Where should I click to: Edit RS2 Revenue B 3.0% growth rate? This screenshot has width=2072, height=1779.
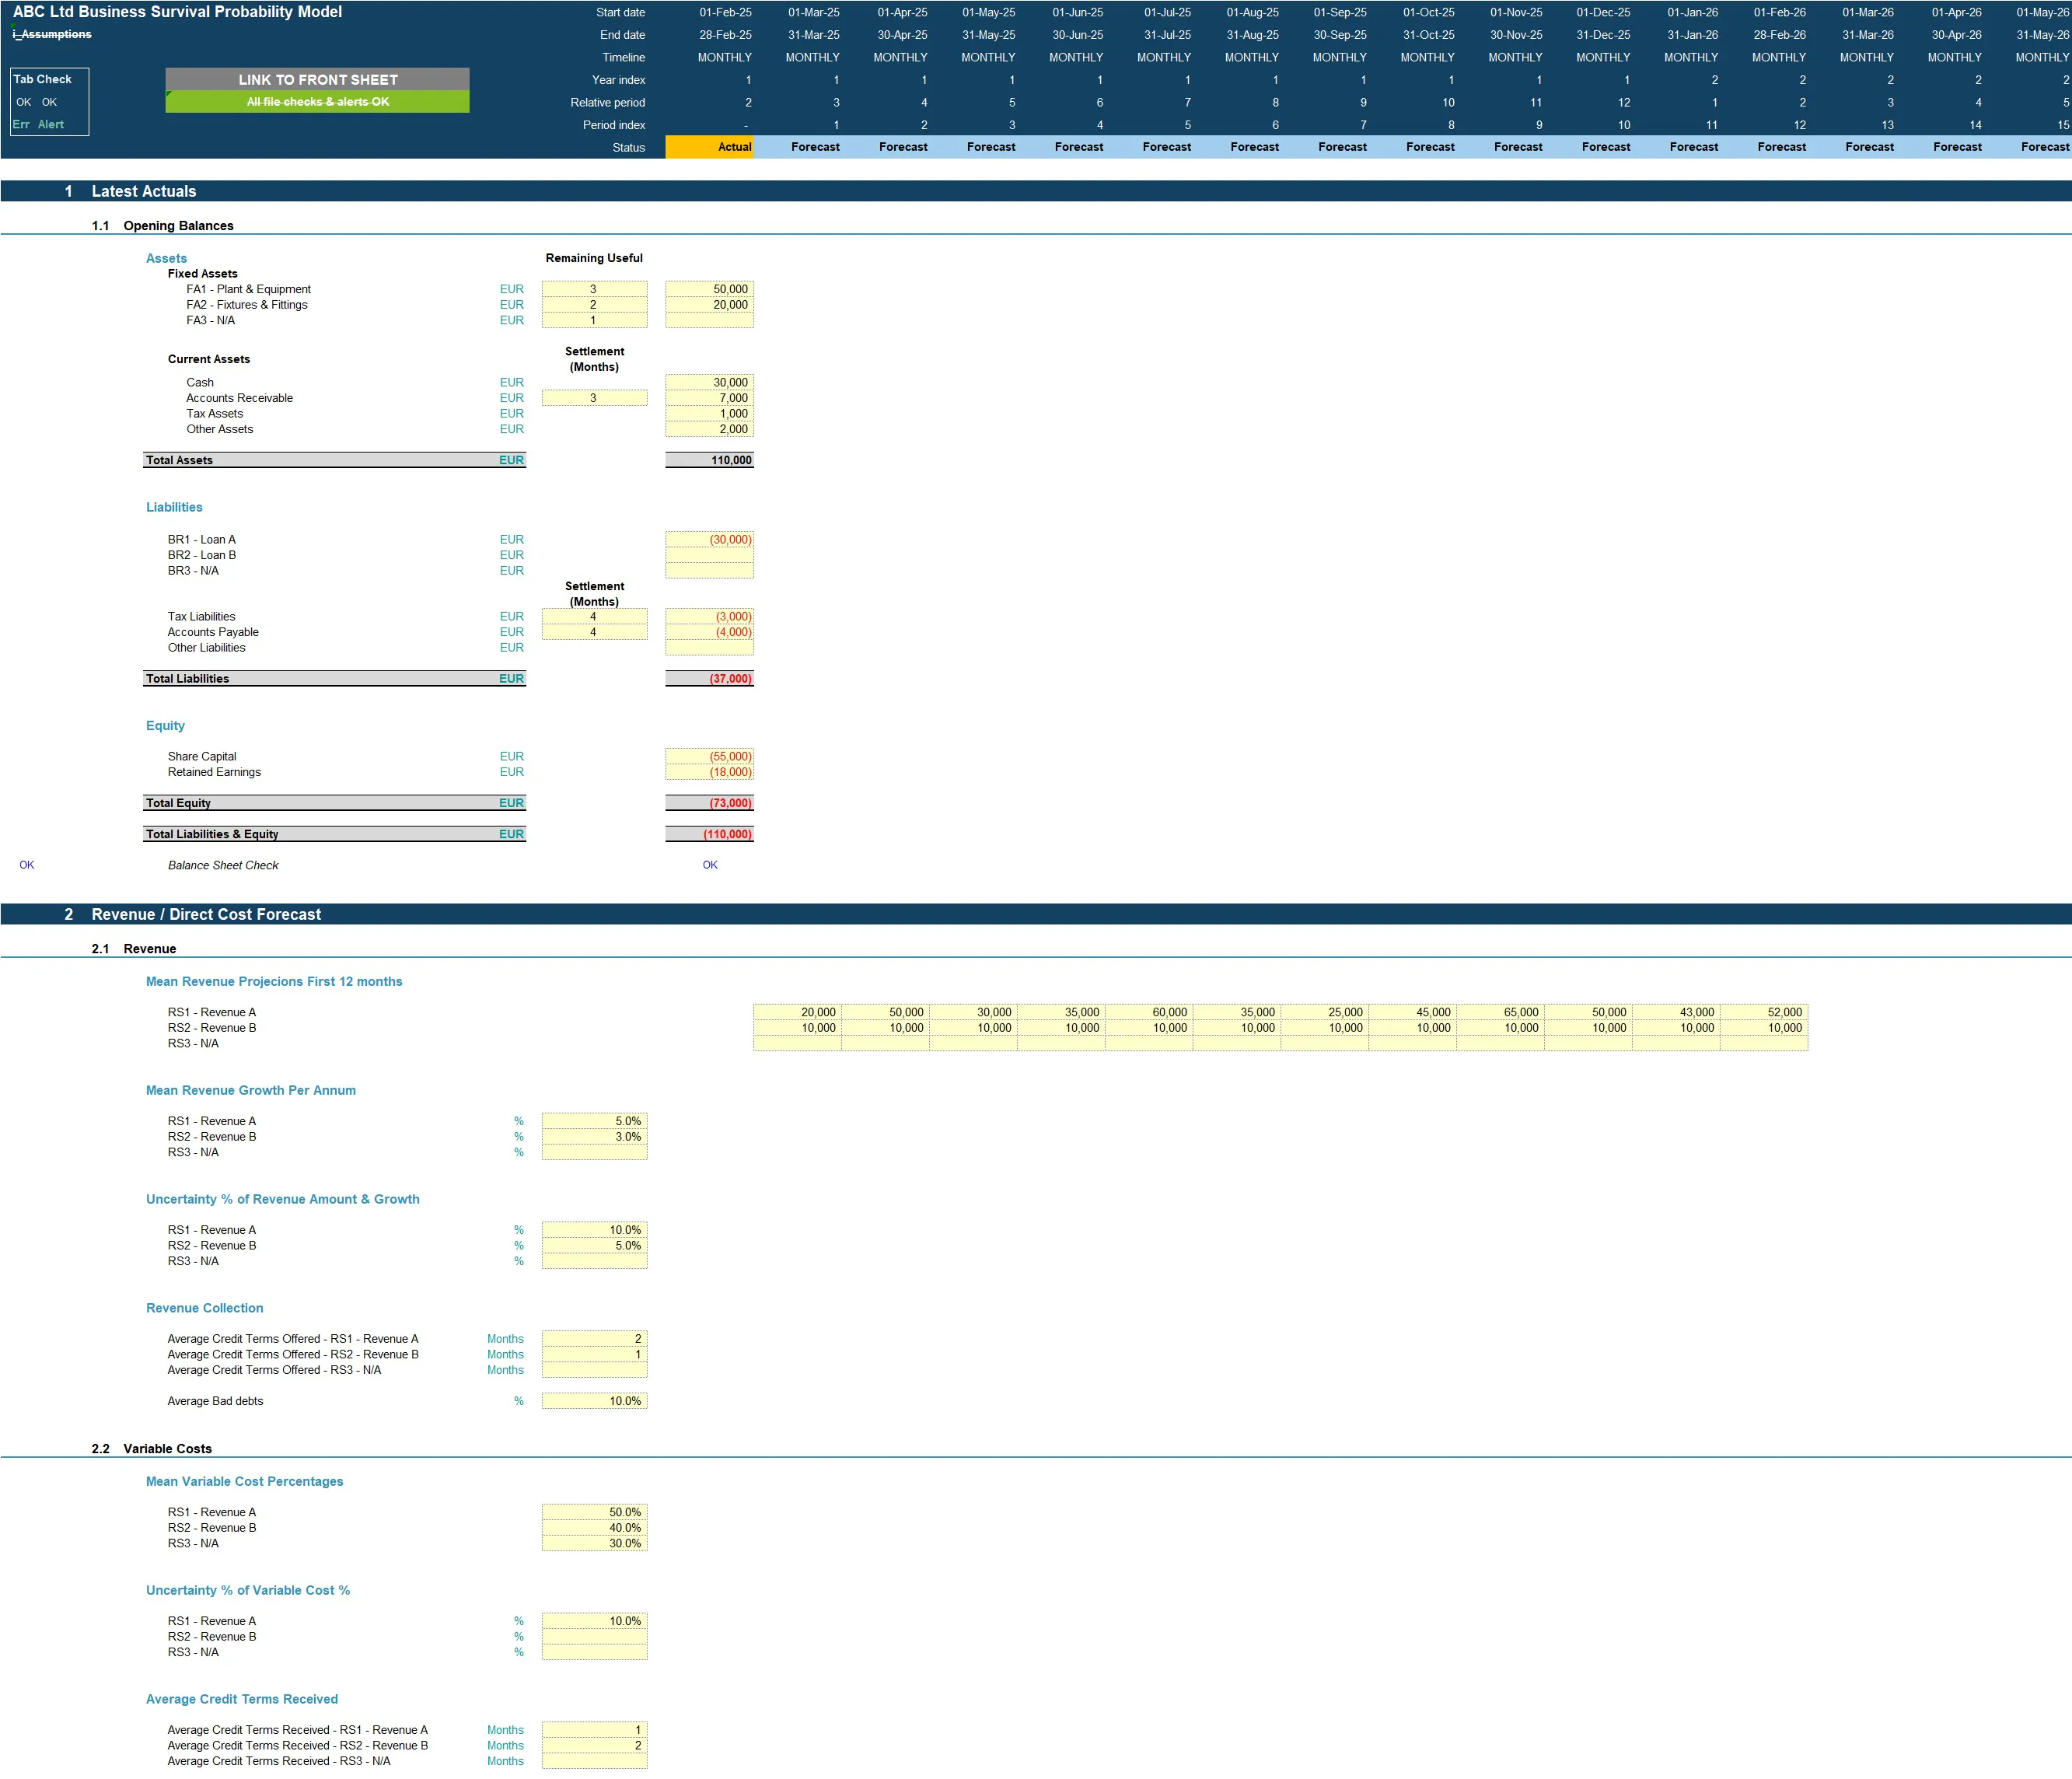594,1137
